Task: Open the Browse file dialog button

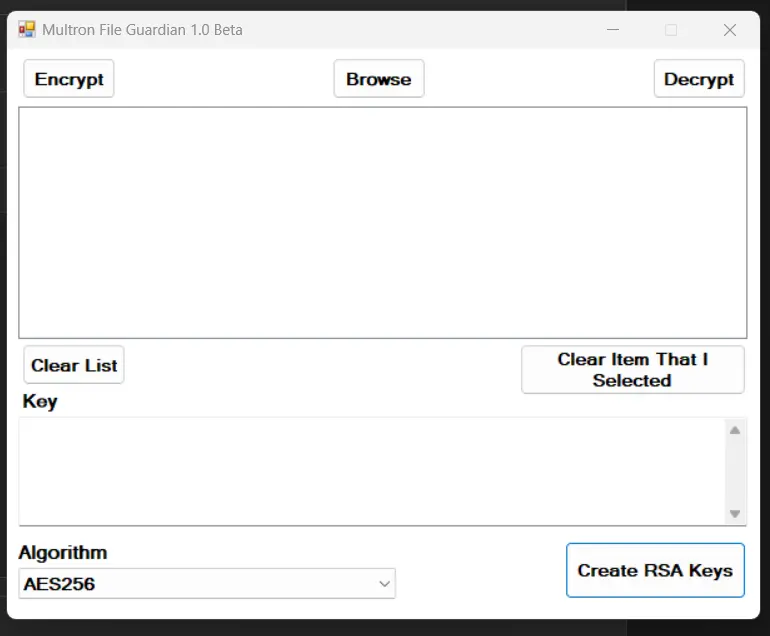Action: 379,79
